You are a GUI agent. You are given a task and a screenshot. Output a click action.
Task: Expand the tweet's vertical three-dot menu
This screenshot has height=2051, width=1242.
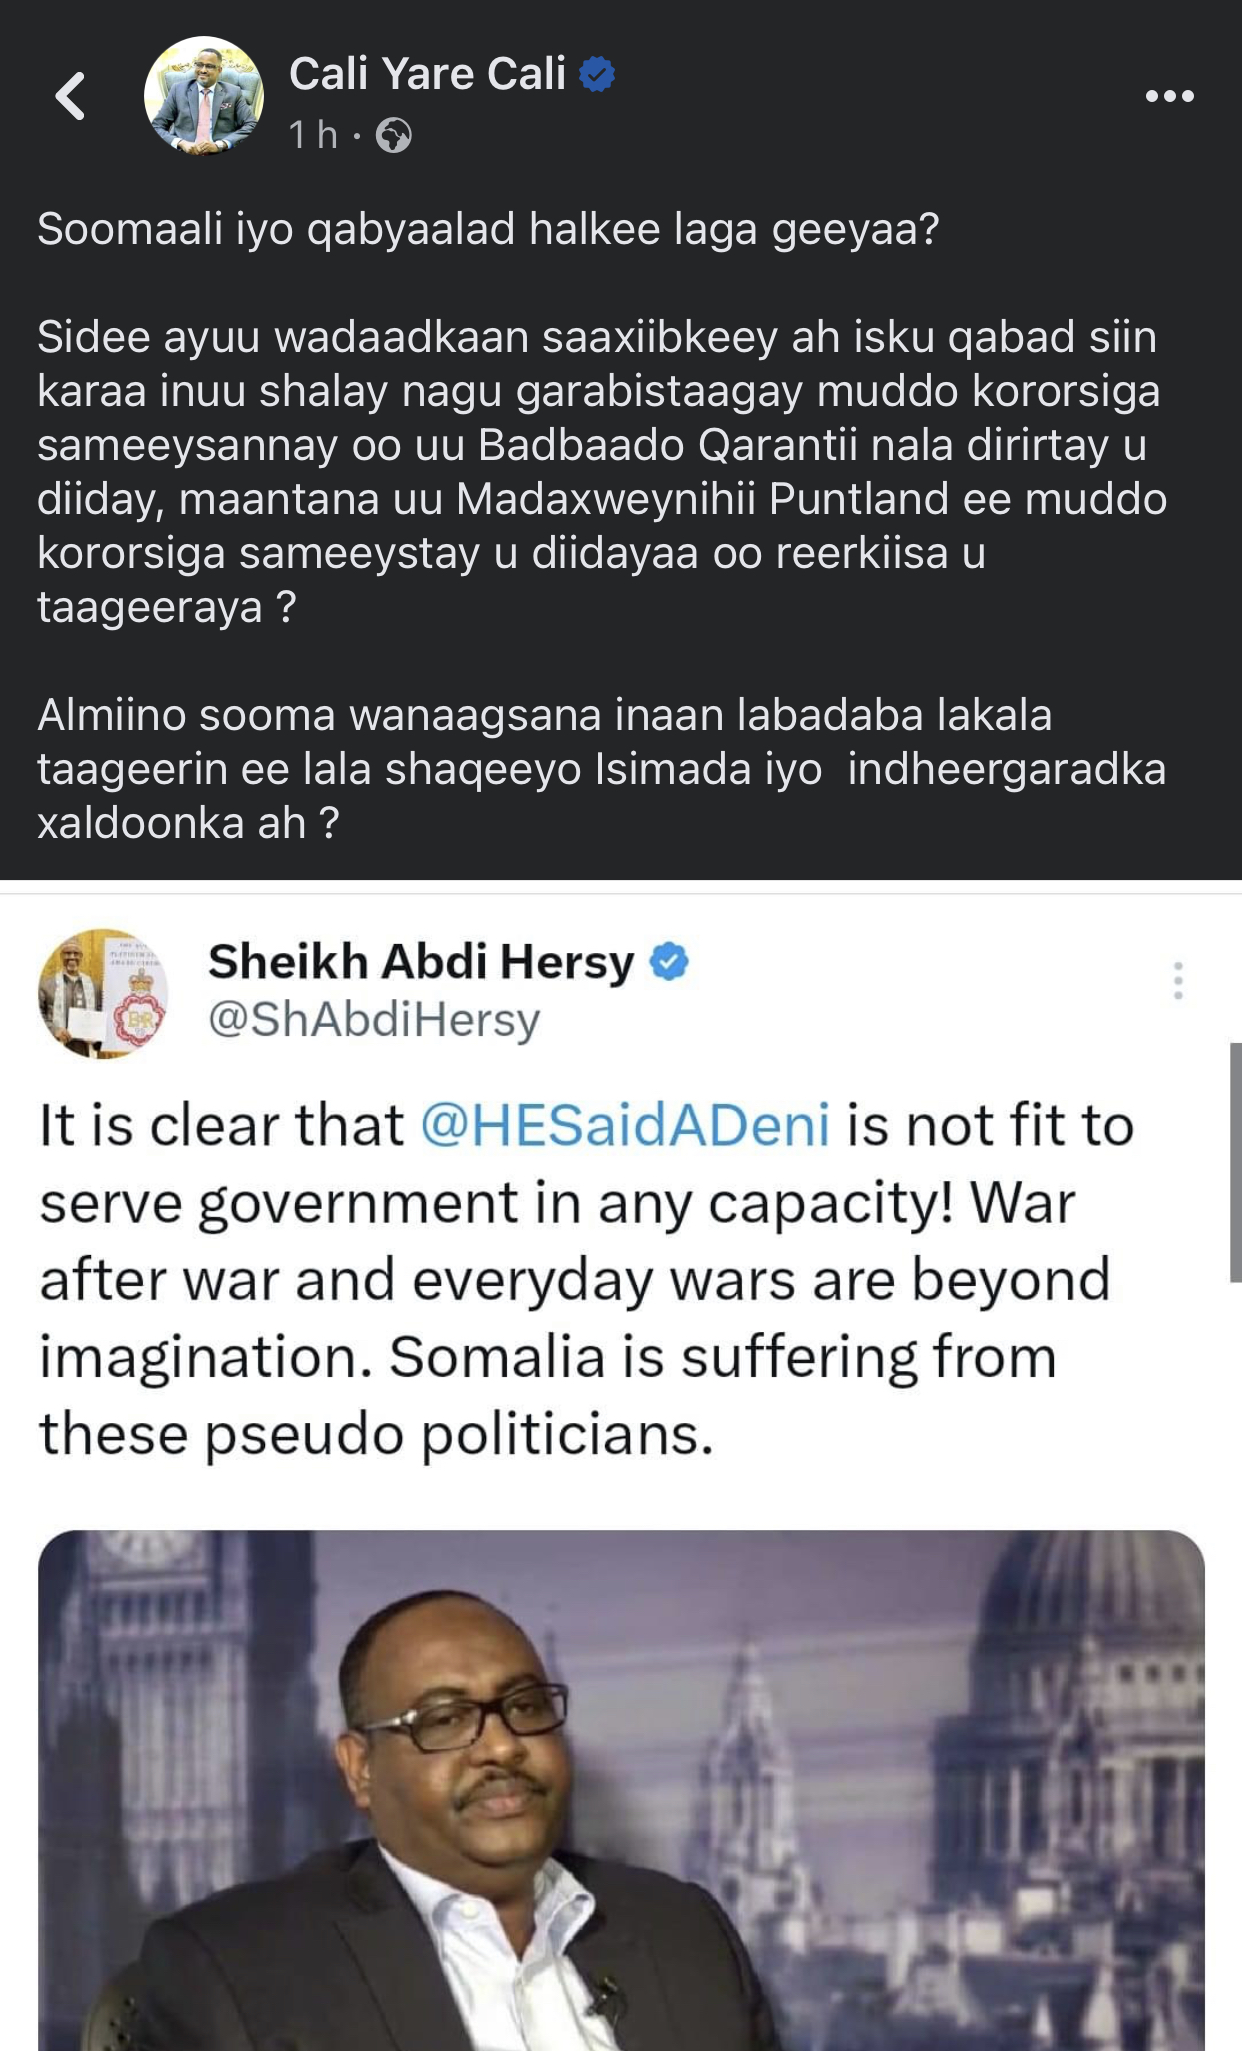tap(1179, 981)
